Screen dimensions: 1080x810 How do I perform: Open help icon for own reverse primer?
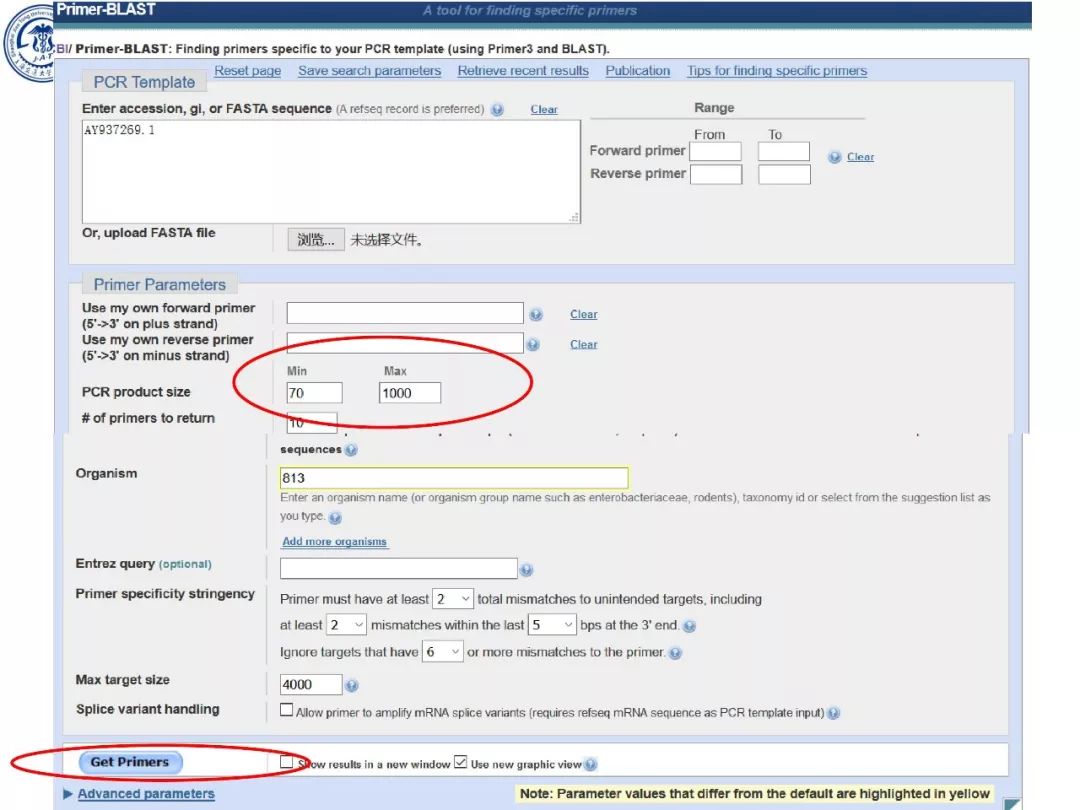pos(532,344)
